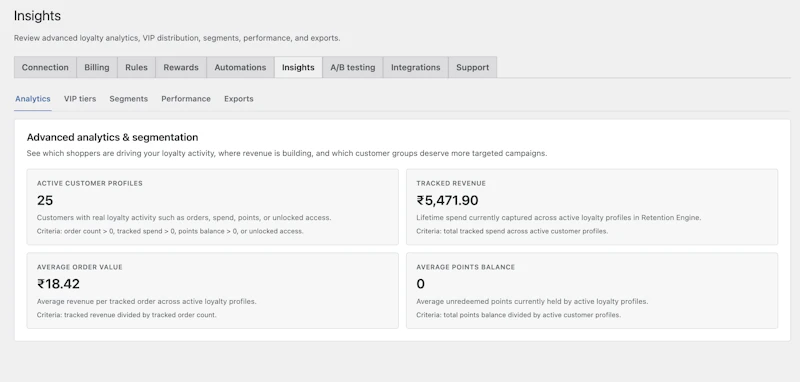
Task: Click 'Customers with real loyalty activity' text
Action: tap(184, 218)
